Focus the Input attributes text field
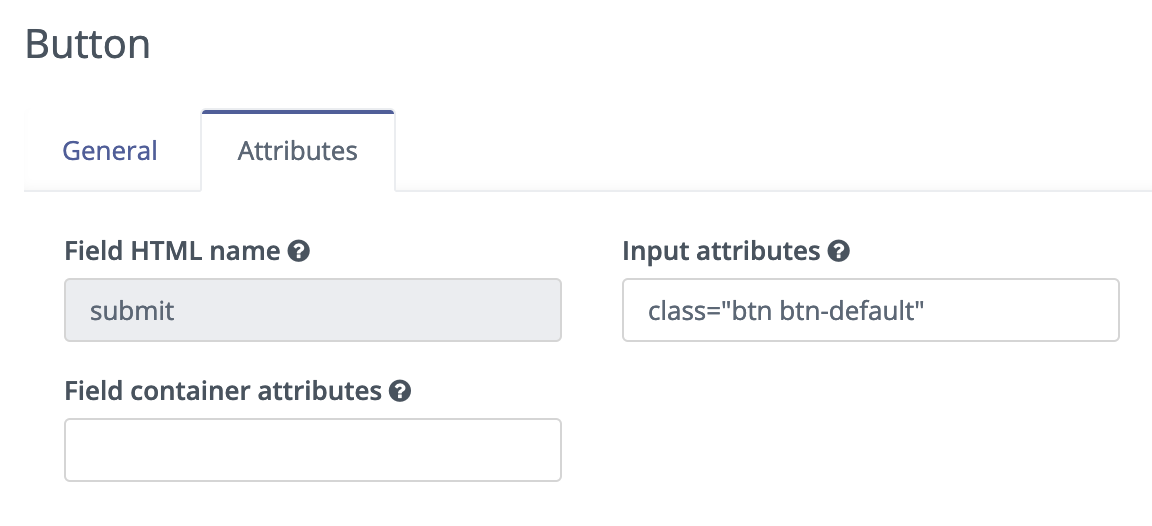 coord(871,310)
